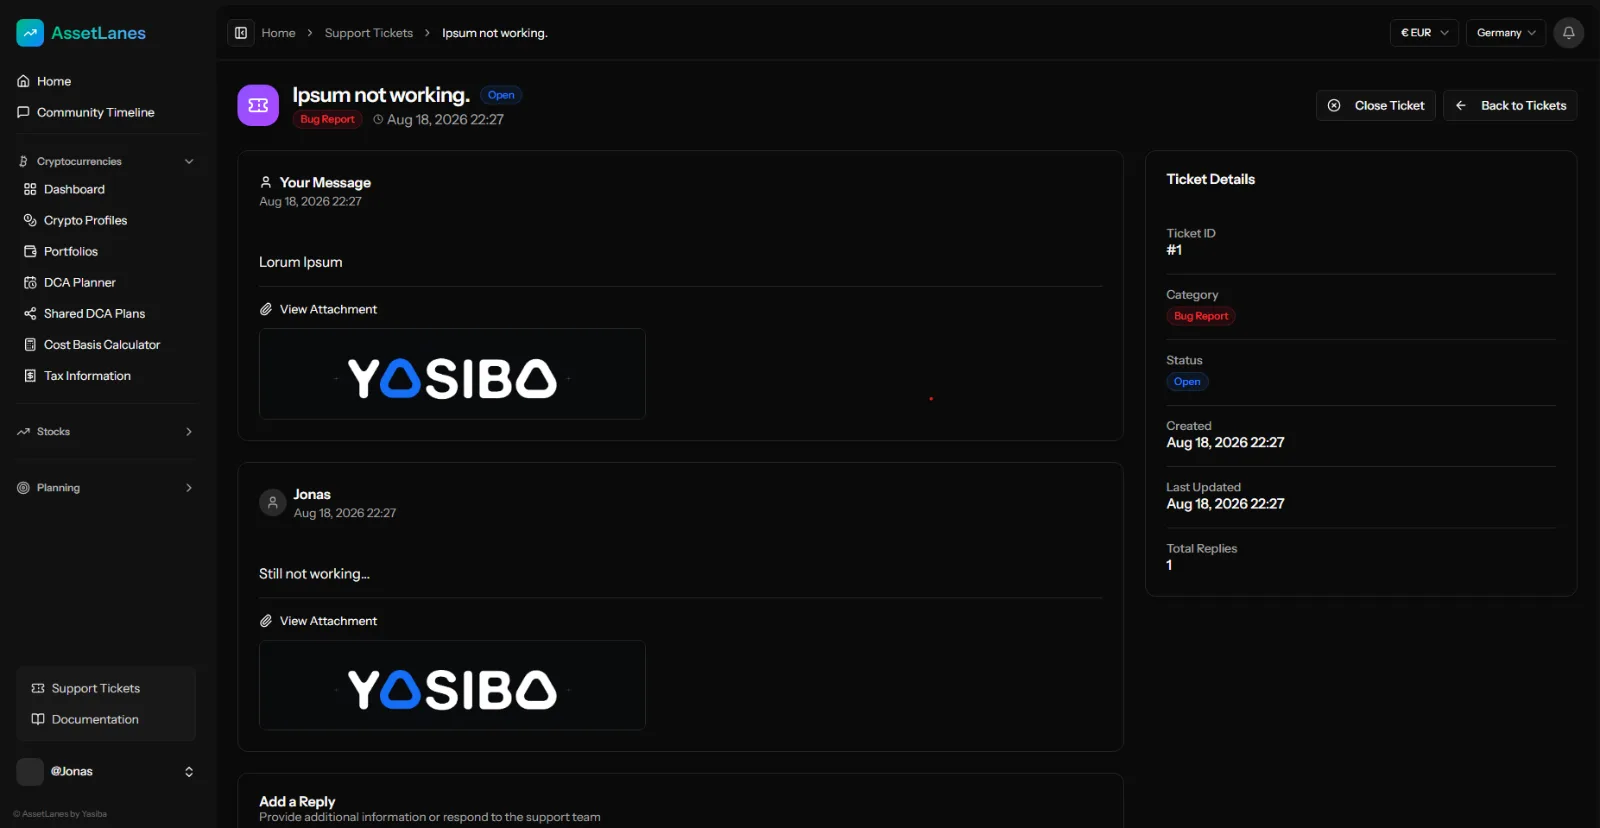1600x828 pixels.
Task: Click the Cryptocurrencies bitcoin icon
Action: click(x=23, y=161)
